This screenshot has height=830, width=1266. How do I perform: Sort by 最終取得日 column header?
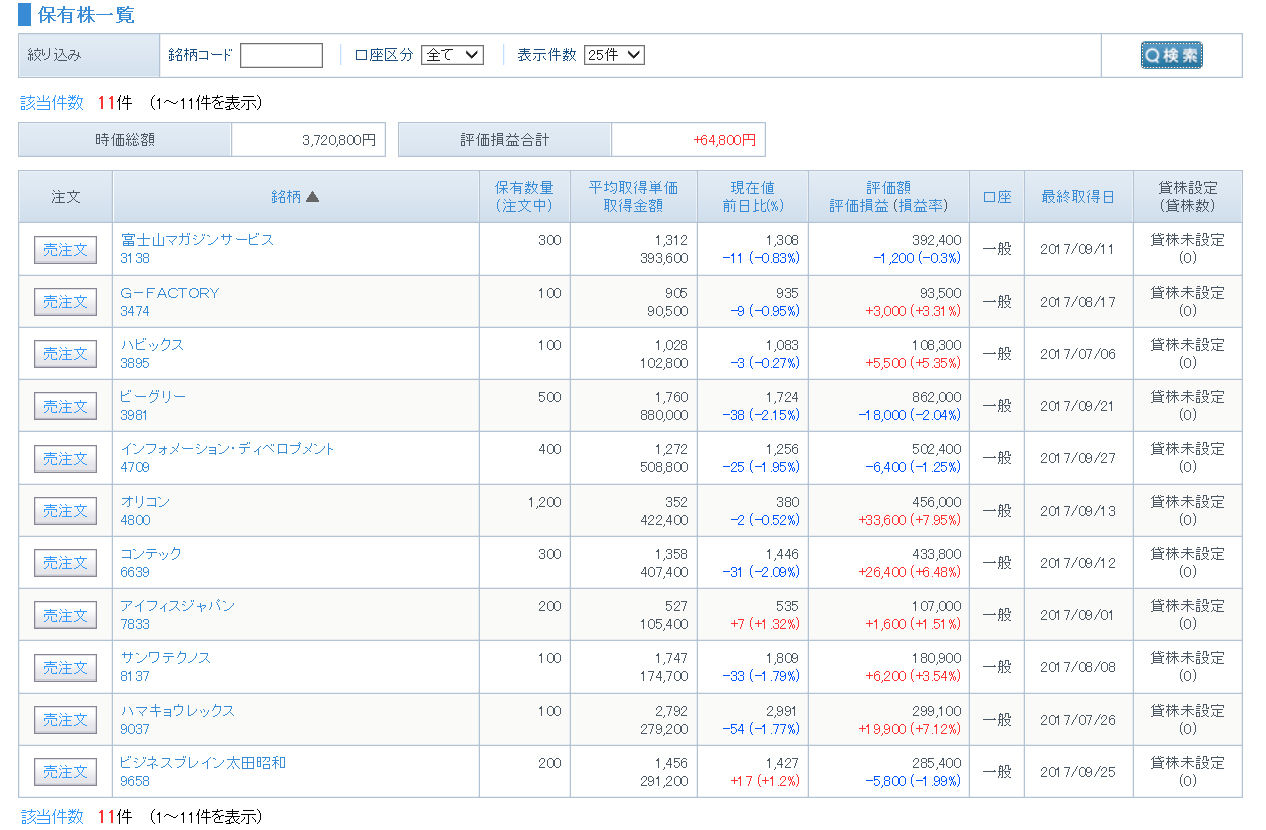[1078, 197]
